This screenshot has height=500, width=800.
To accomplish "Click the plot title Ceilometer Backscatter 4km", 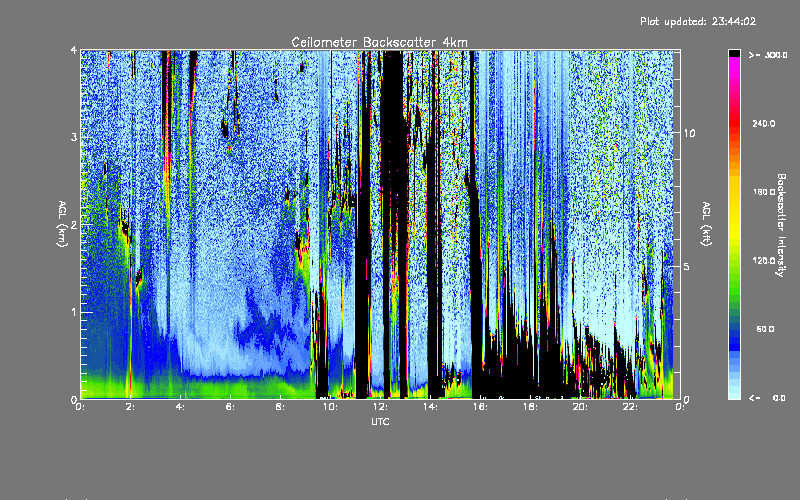I will pyautogui.click(x=379, y=42).
